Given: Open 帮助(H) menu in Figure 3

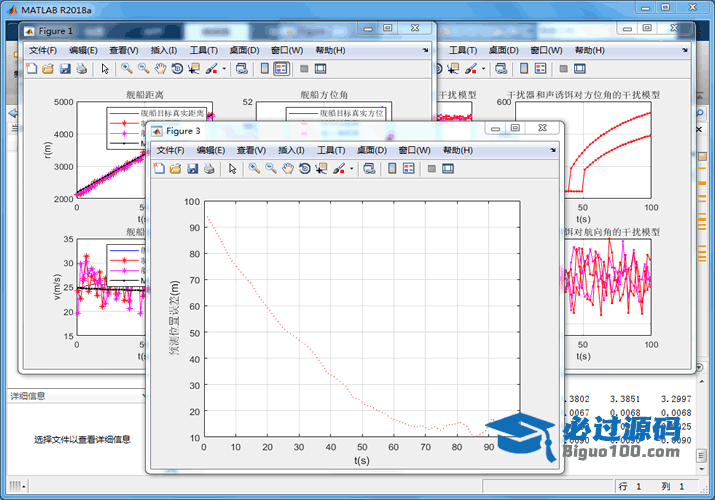Looking at the screenshot, I should point(458,150).
